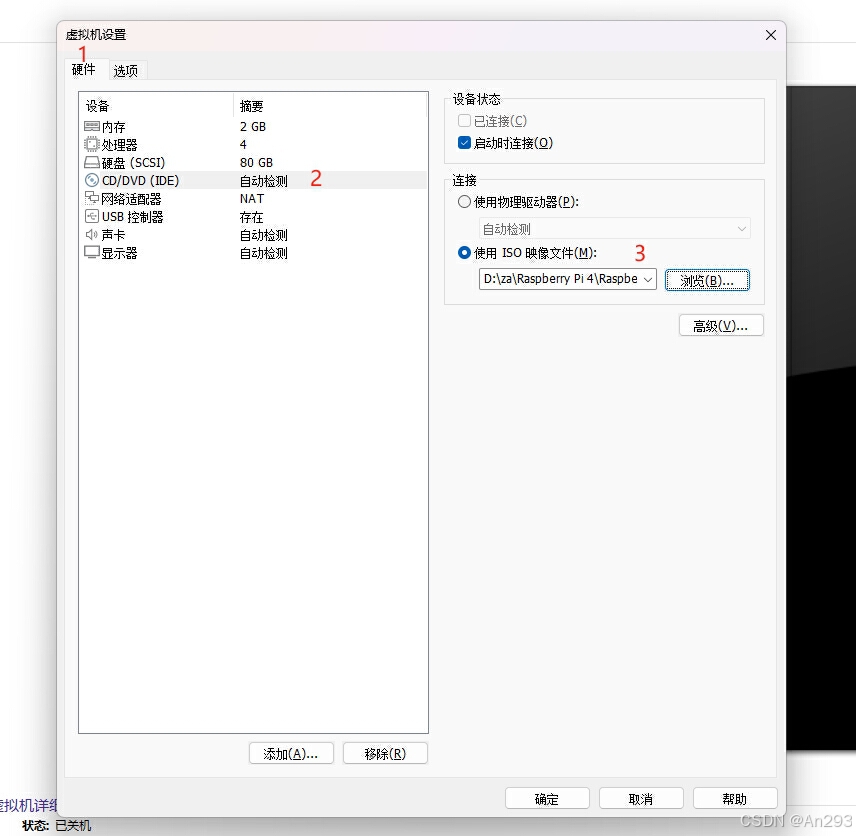Toggle the 已连接(C) checkbox

click(464, 121)
